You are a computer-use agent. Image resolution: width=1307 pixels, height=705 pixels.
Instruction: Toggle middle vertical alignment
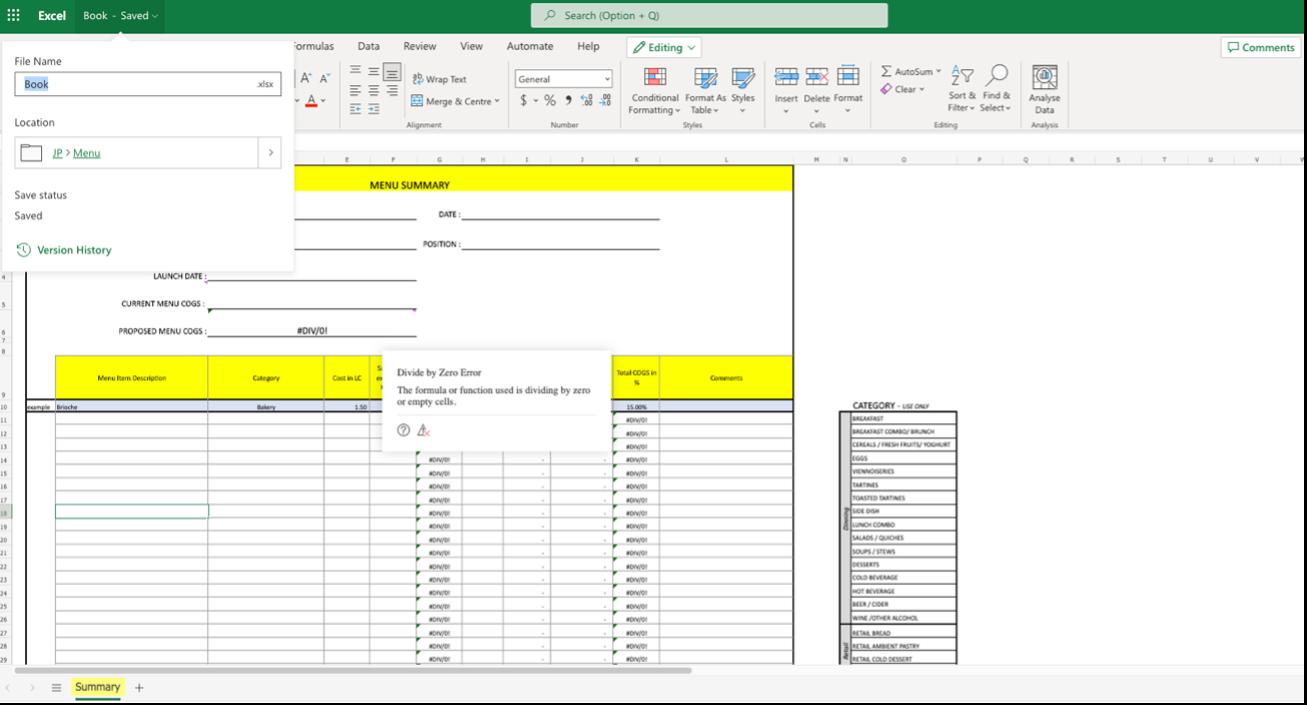click(373, 71)
